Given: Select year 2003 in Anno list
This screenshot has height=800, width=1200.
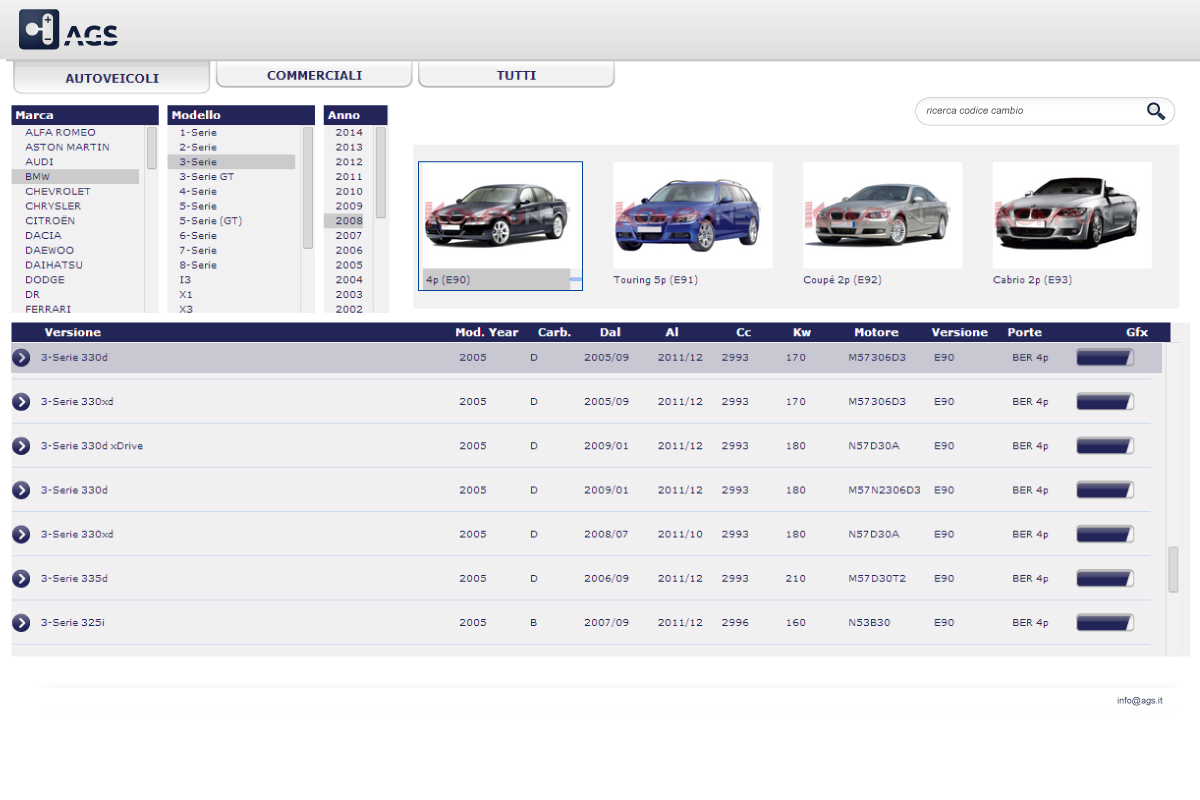Looking at the screenshot, I should pos(349,295).
